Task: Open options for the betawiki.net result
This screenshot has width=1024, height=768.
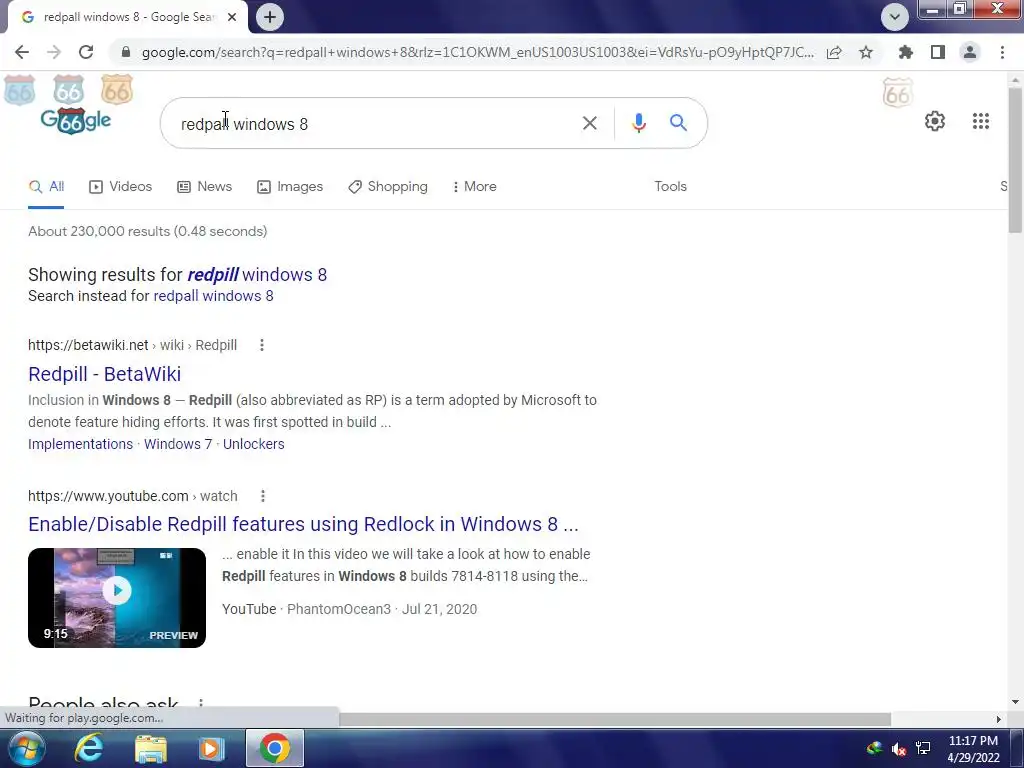Action: pyautogui.click(x=262, y=345)
